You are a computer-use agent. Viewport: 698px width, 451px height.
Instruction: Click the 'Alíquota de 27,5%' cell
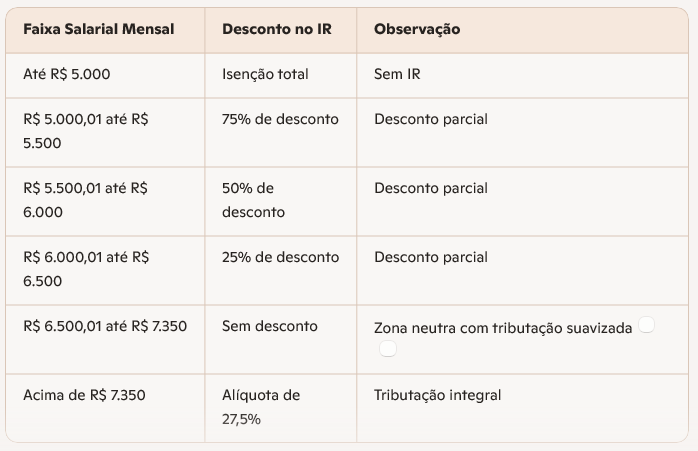[x=261, y=407]
